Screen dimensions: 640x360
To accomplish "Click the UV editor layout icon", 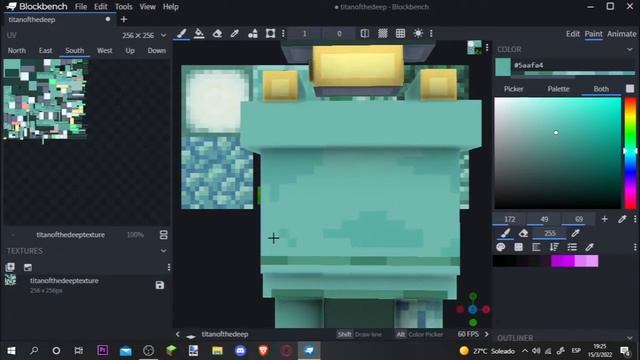I will click(164, 235).
